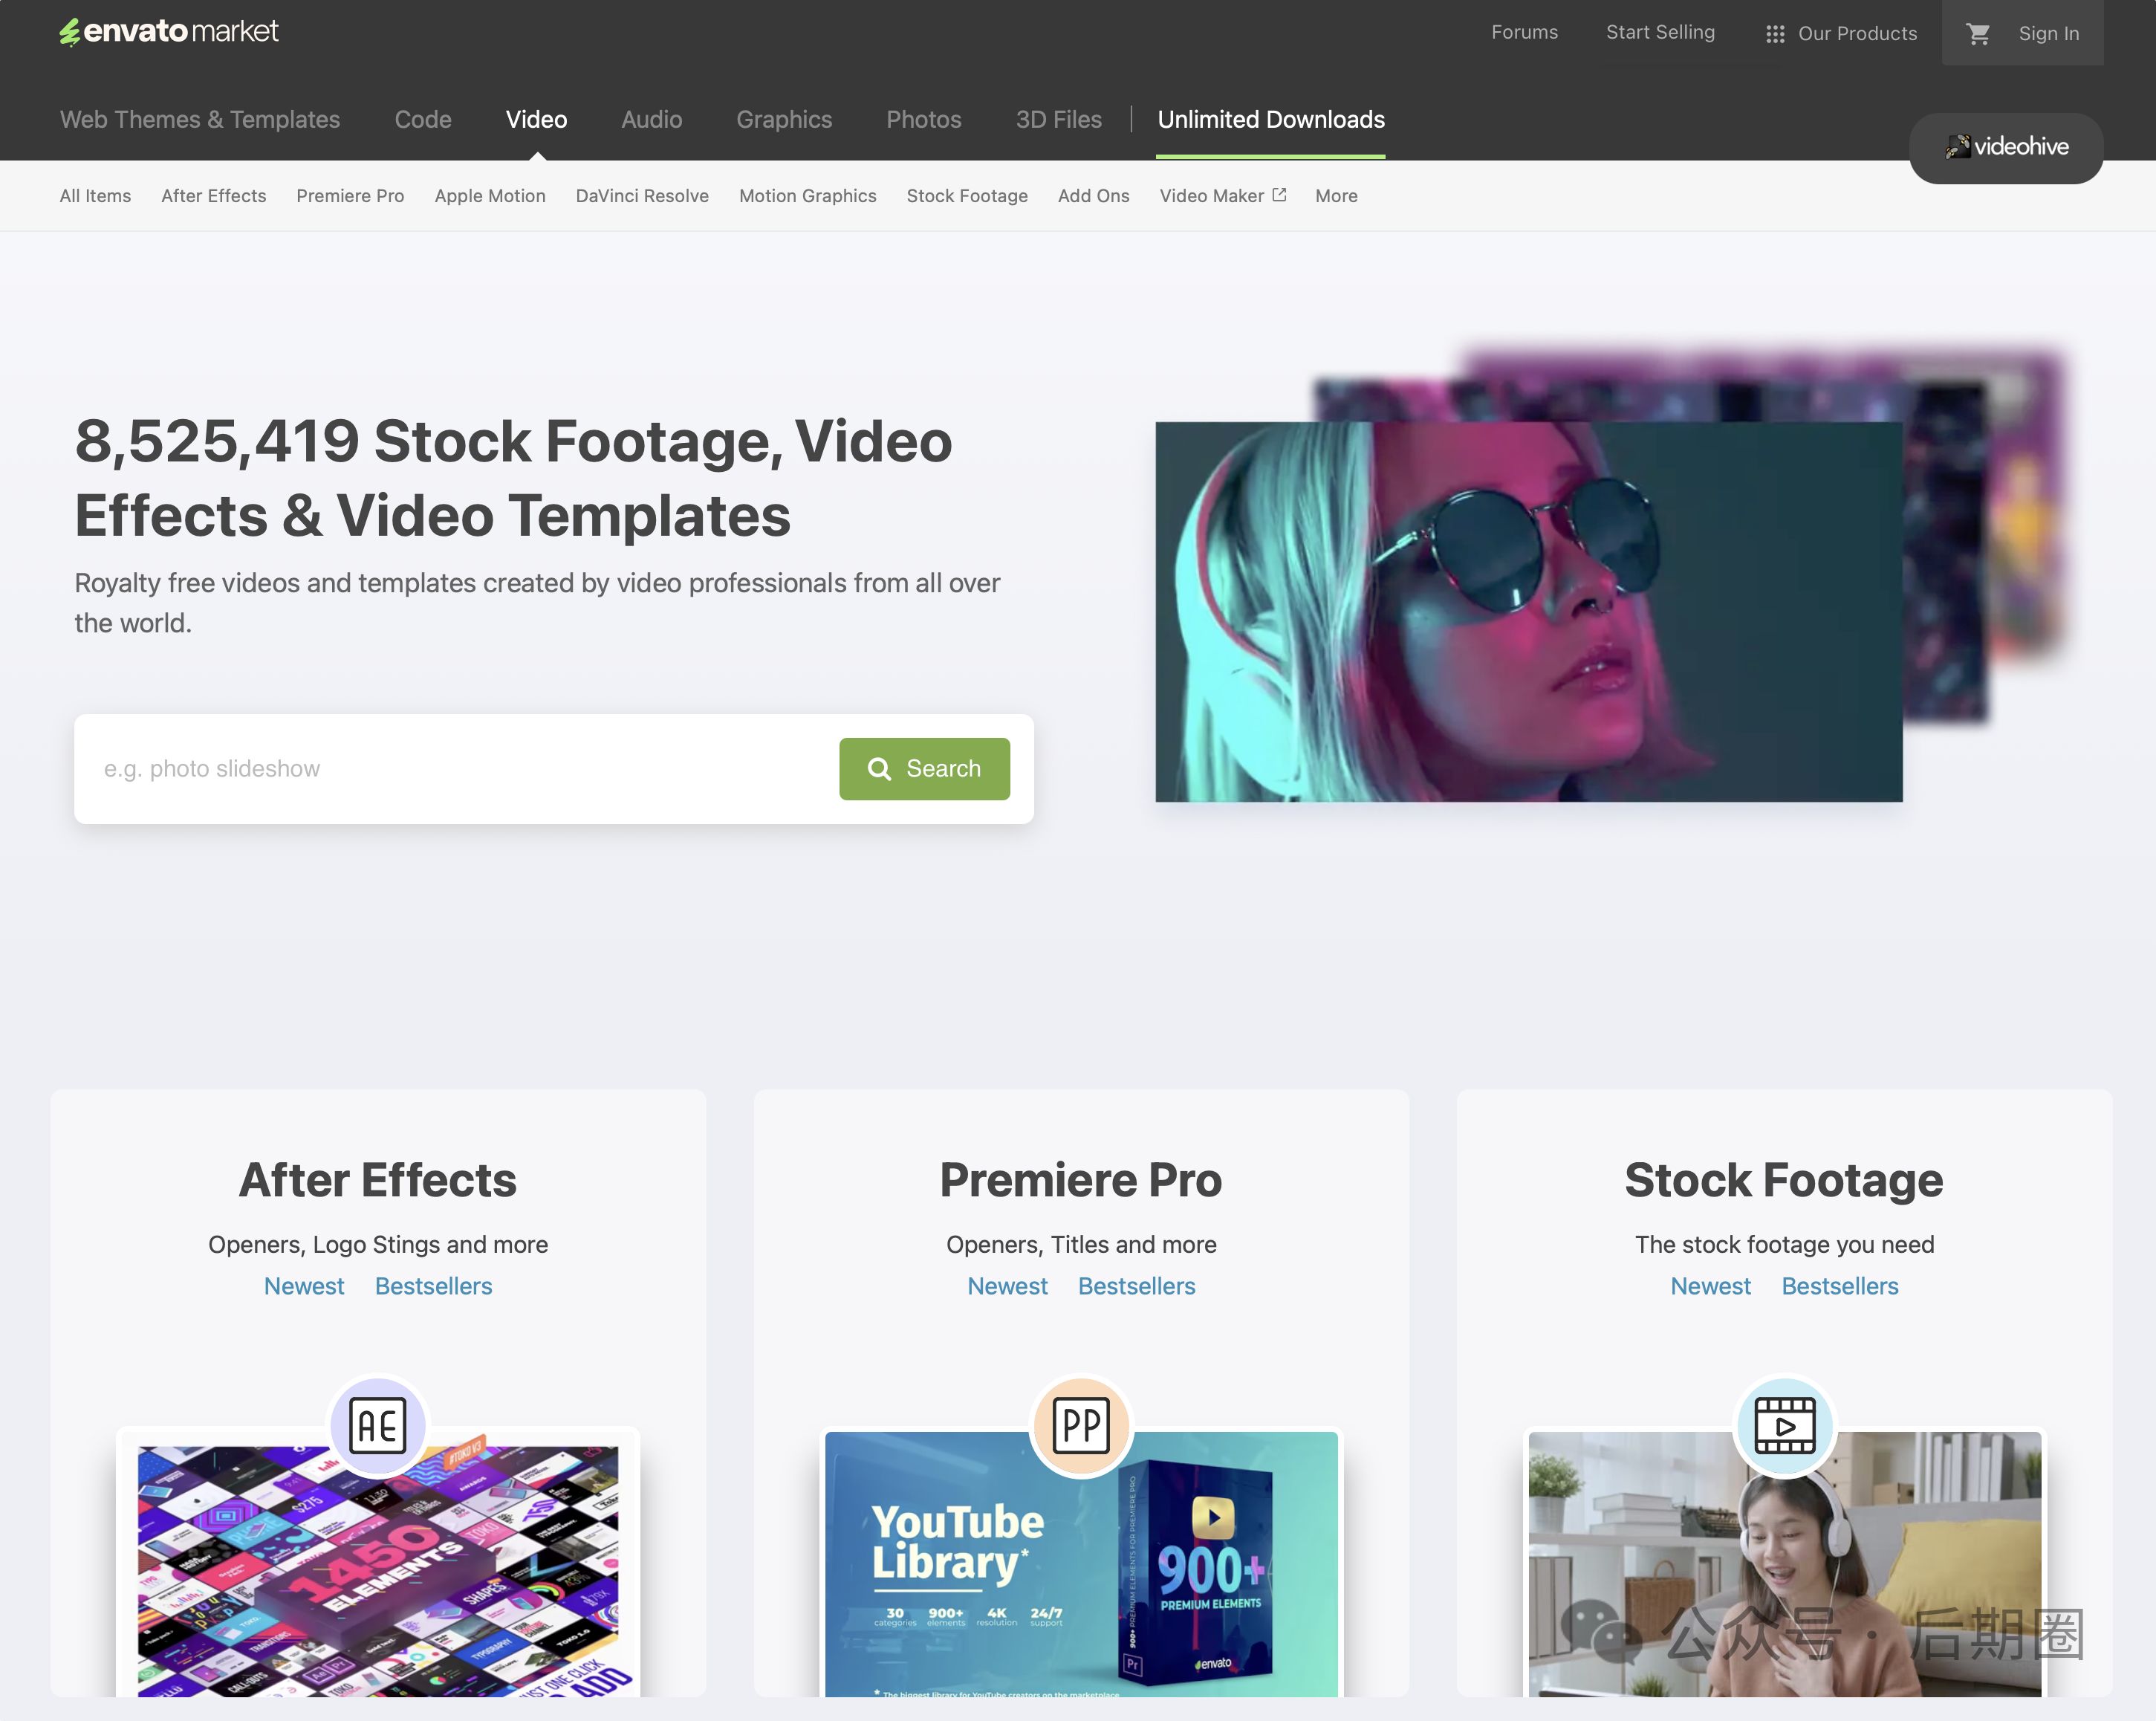Open the DaVinci Resolve subcategory

tap(642, 196)
